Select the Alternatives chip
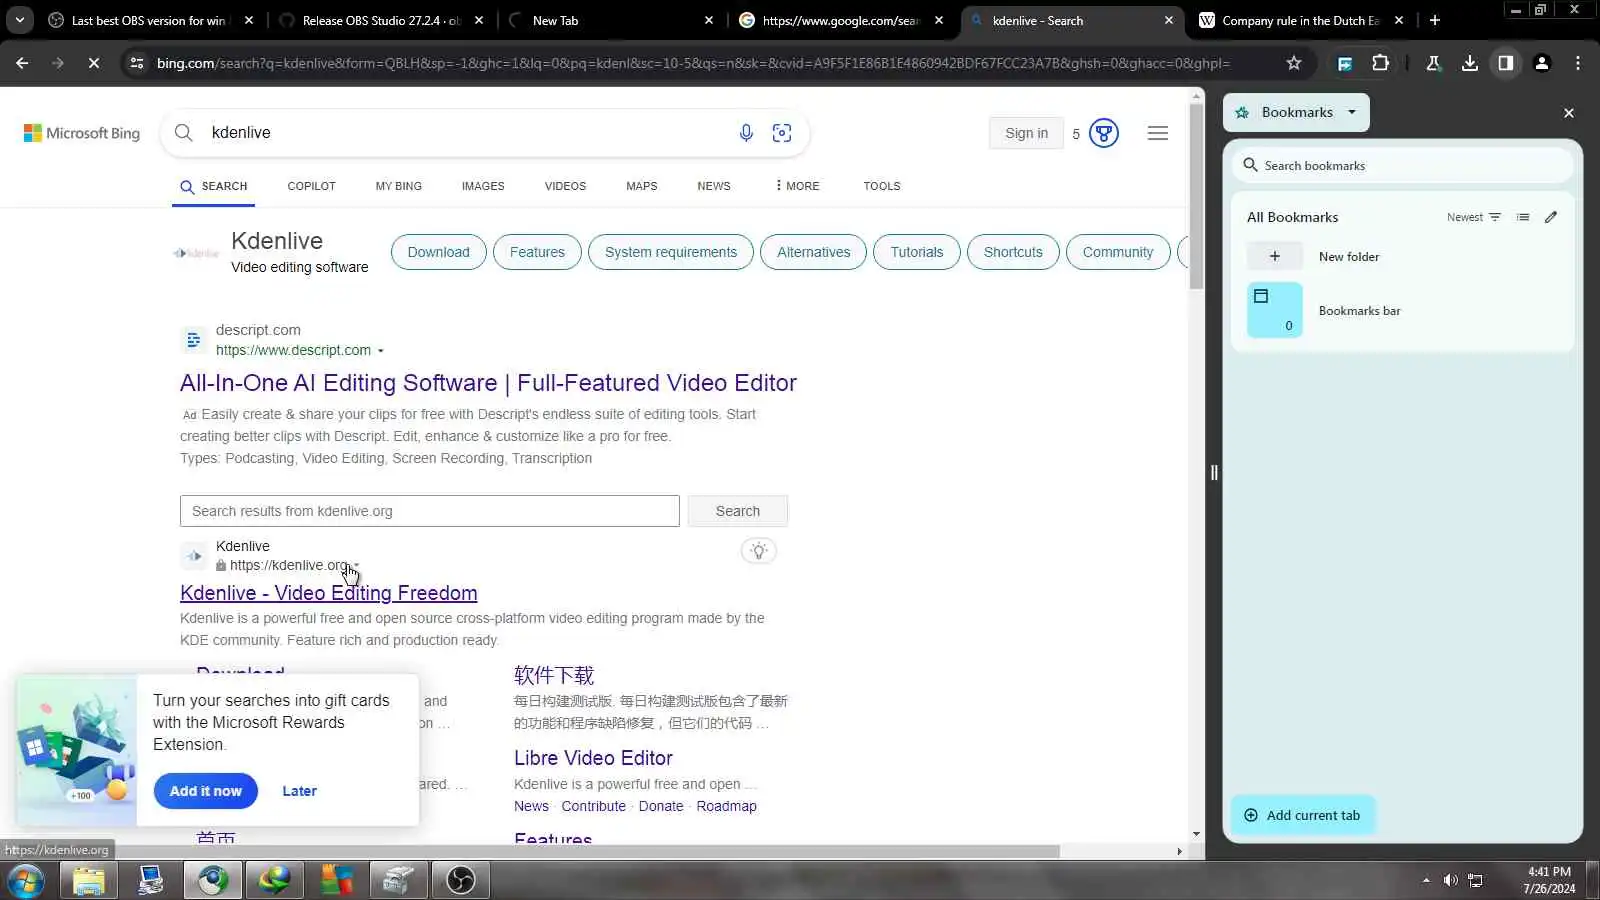This screenshot has width=1600, height=900. tap(813, 252)
